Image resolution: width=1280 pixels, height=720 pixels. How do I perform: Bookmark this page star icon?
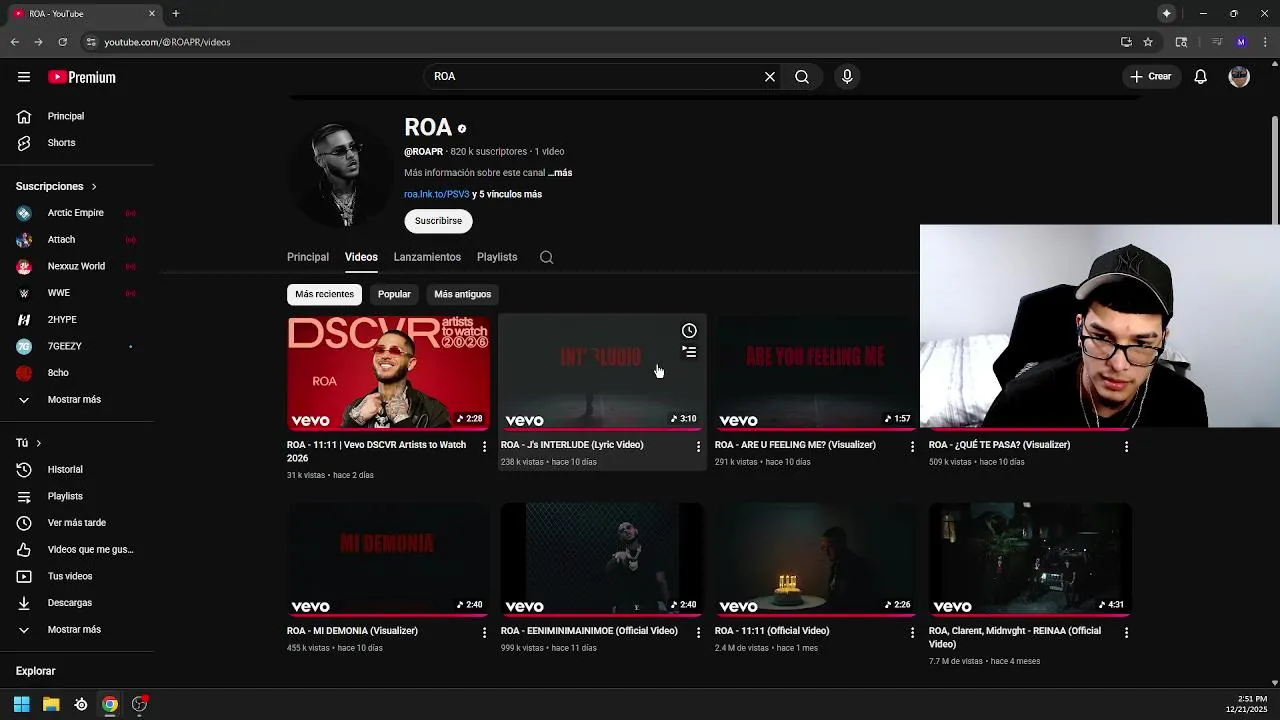click(x=1148, y=42)
